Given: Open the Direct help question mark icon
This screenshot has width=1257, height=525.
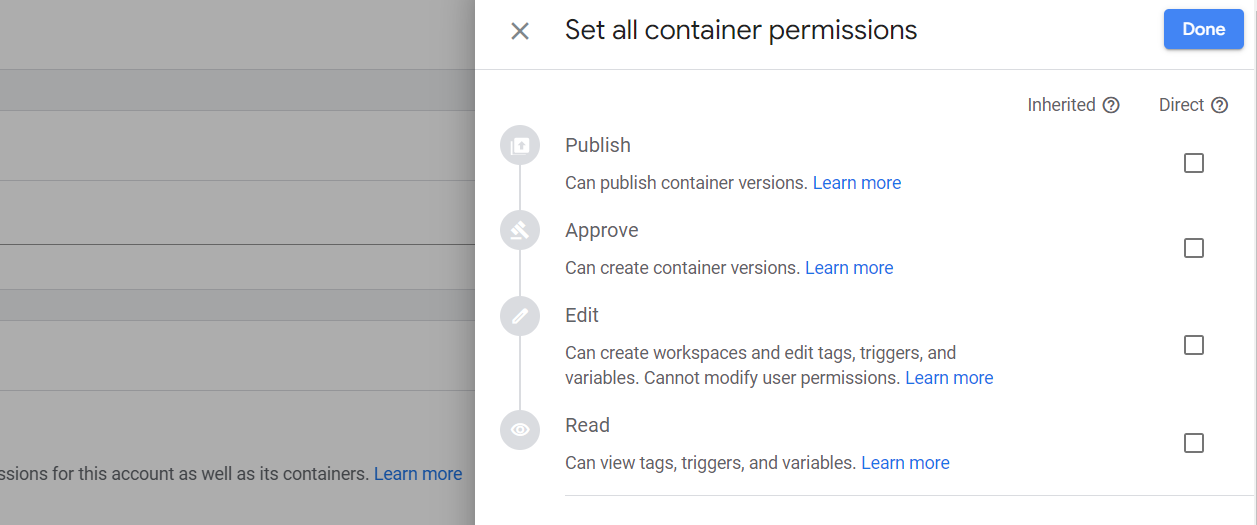Looking at the screenshot, I should pyautogui.click(x=1219, y=105).
